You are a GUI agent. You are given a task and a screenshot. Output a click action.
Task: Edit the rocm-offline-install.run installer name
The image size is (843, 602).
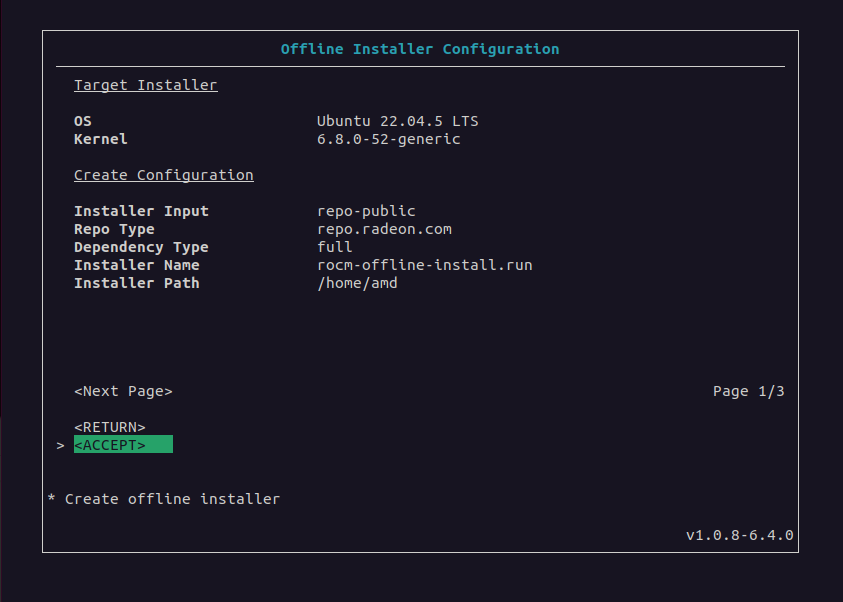(425, 265)
